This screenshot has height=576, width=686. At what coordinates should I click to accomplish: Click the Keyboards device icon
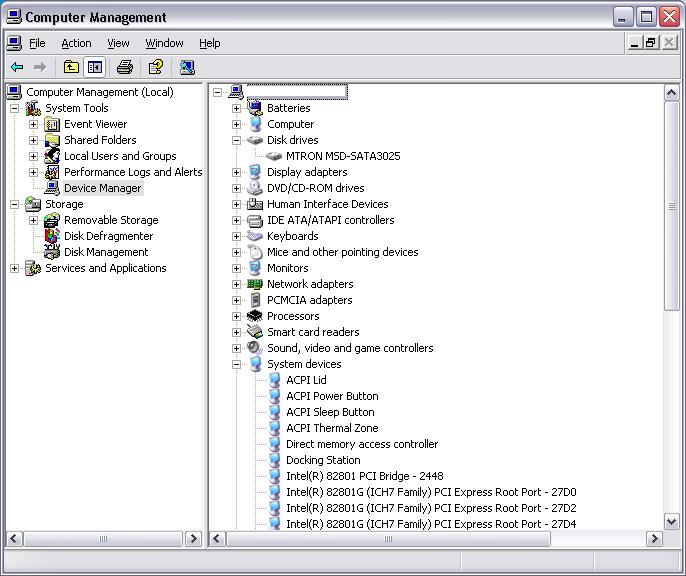(x=255, y=236)
